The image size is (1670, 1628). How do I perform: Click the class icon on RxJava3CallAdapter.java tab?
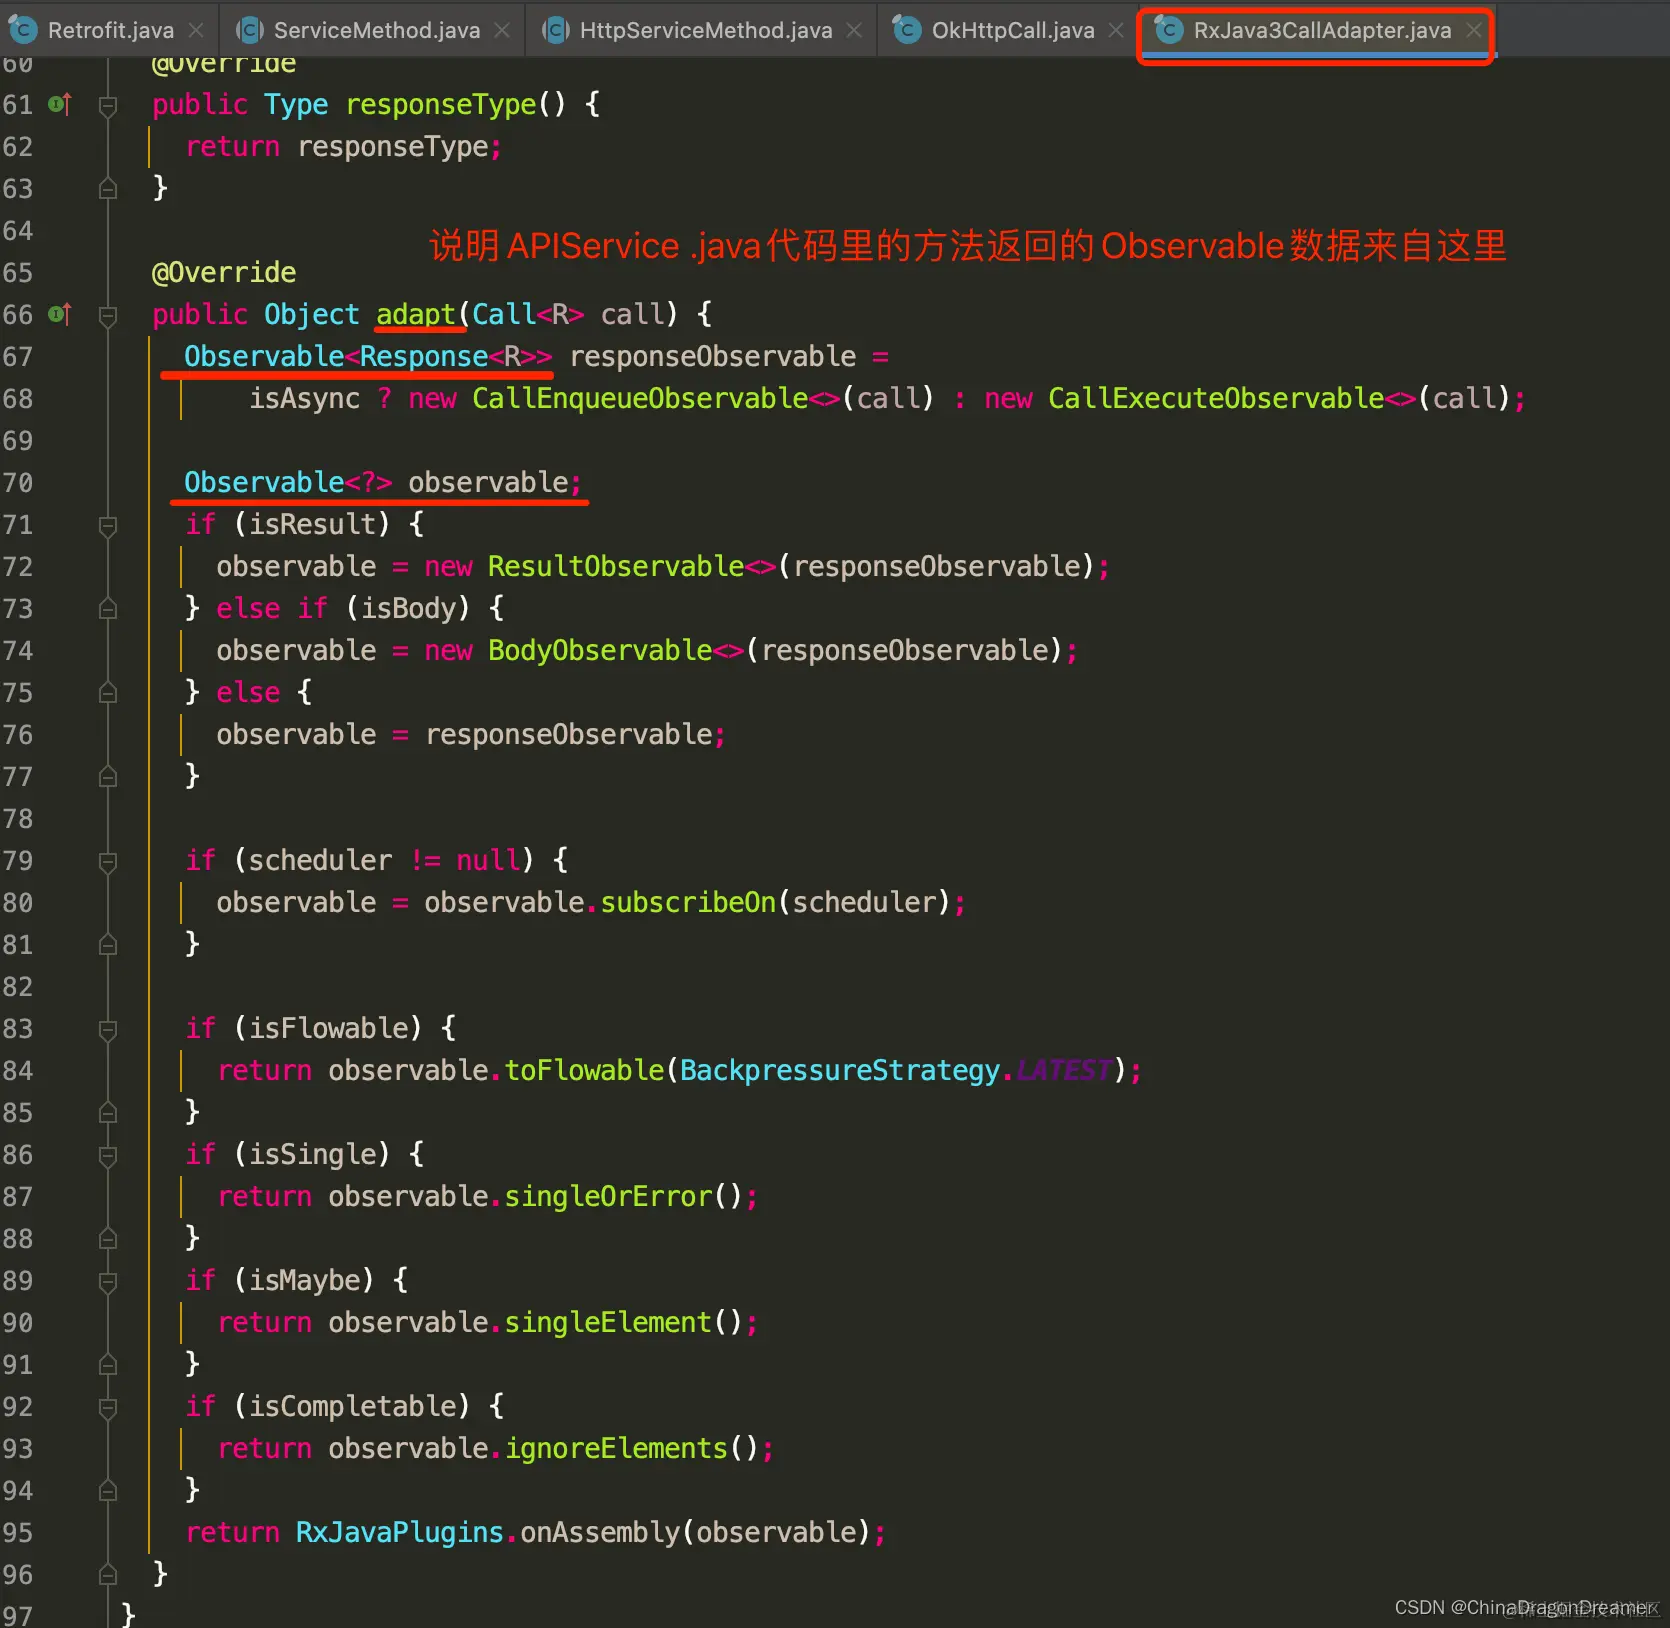pos(1168,30)
